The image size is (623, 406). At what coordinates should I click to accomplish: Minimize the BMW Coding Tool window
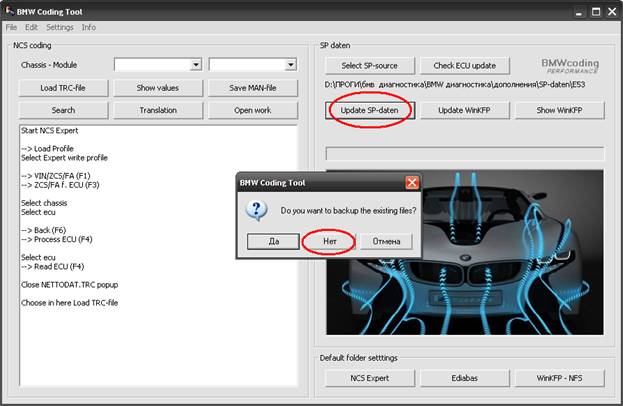(579, 12)
